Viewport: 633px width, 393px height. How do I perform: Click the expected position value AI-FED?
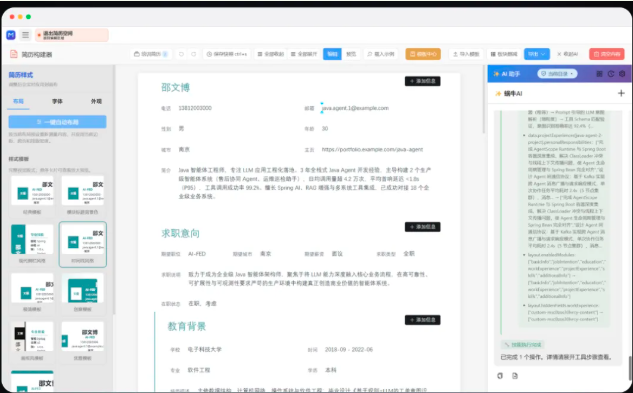(197, 254)
